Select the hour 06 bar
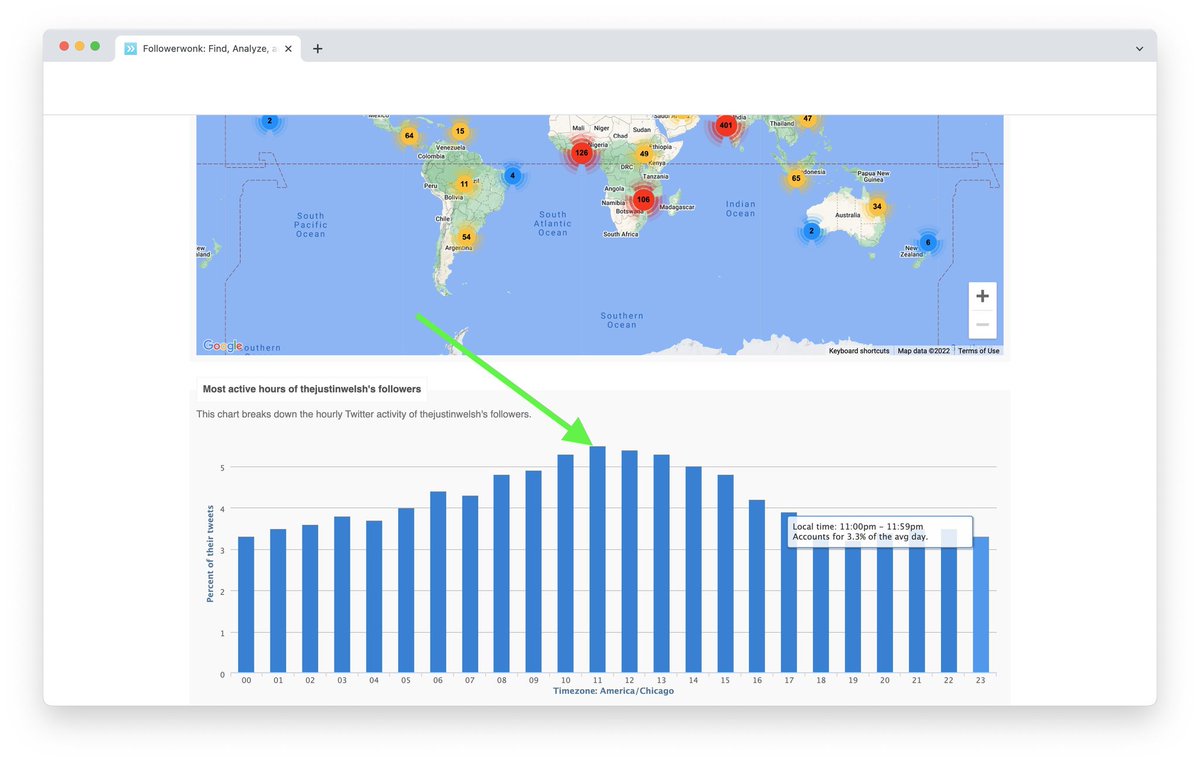Screen dimensions: 1200x763 click(438, 582)
